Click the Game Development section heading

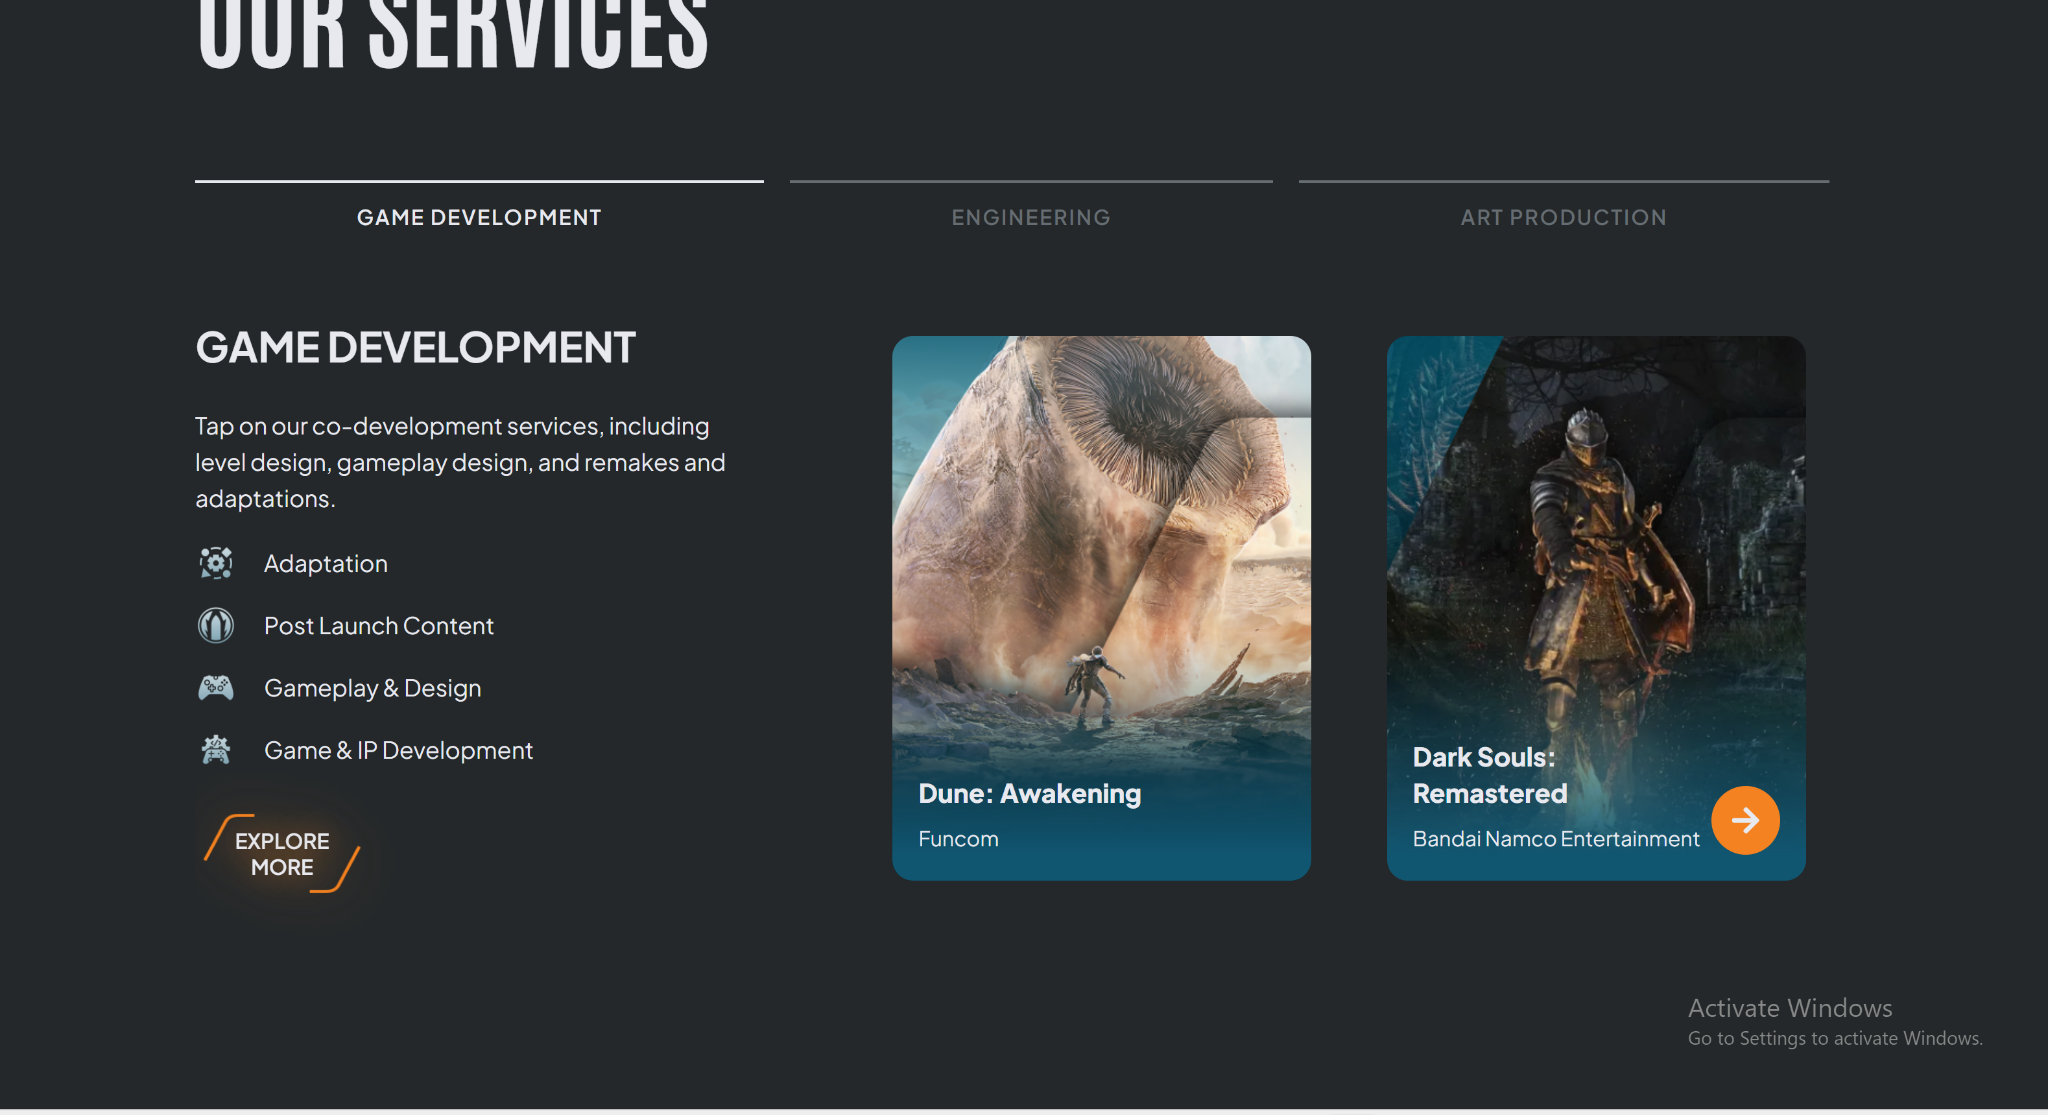pyautogui.click(x=415, y=348)
